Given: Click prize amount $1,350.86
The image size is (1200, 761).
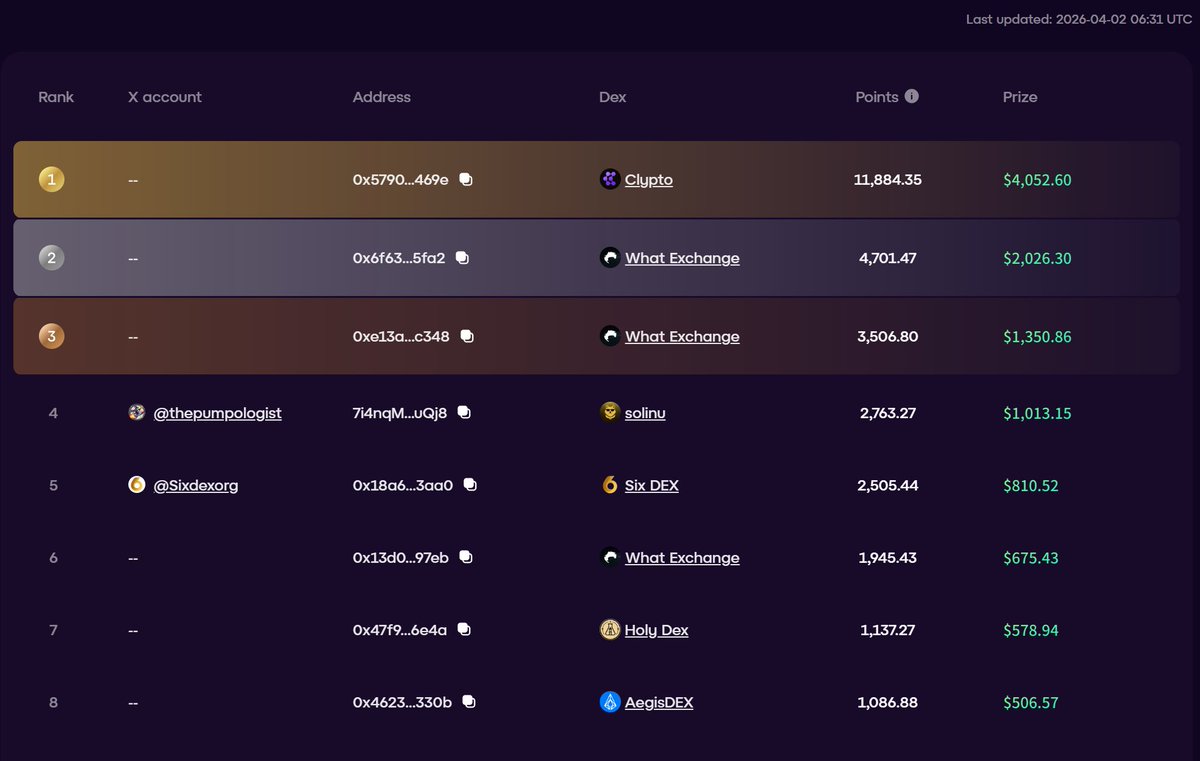Looking at the screenshot, I should [x=1037, y=337].
